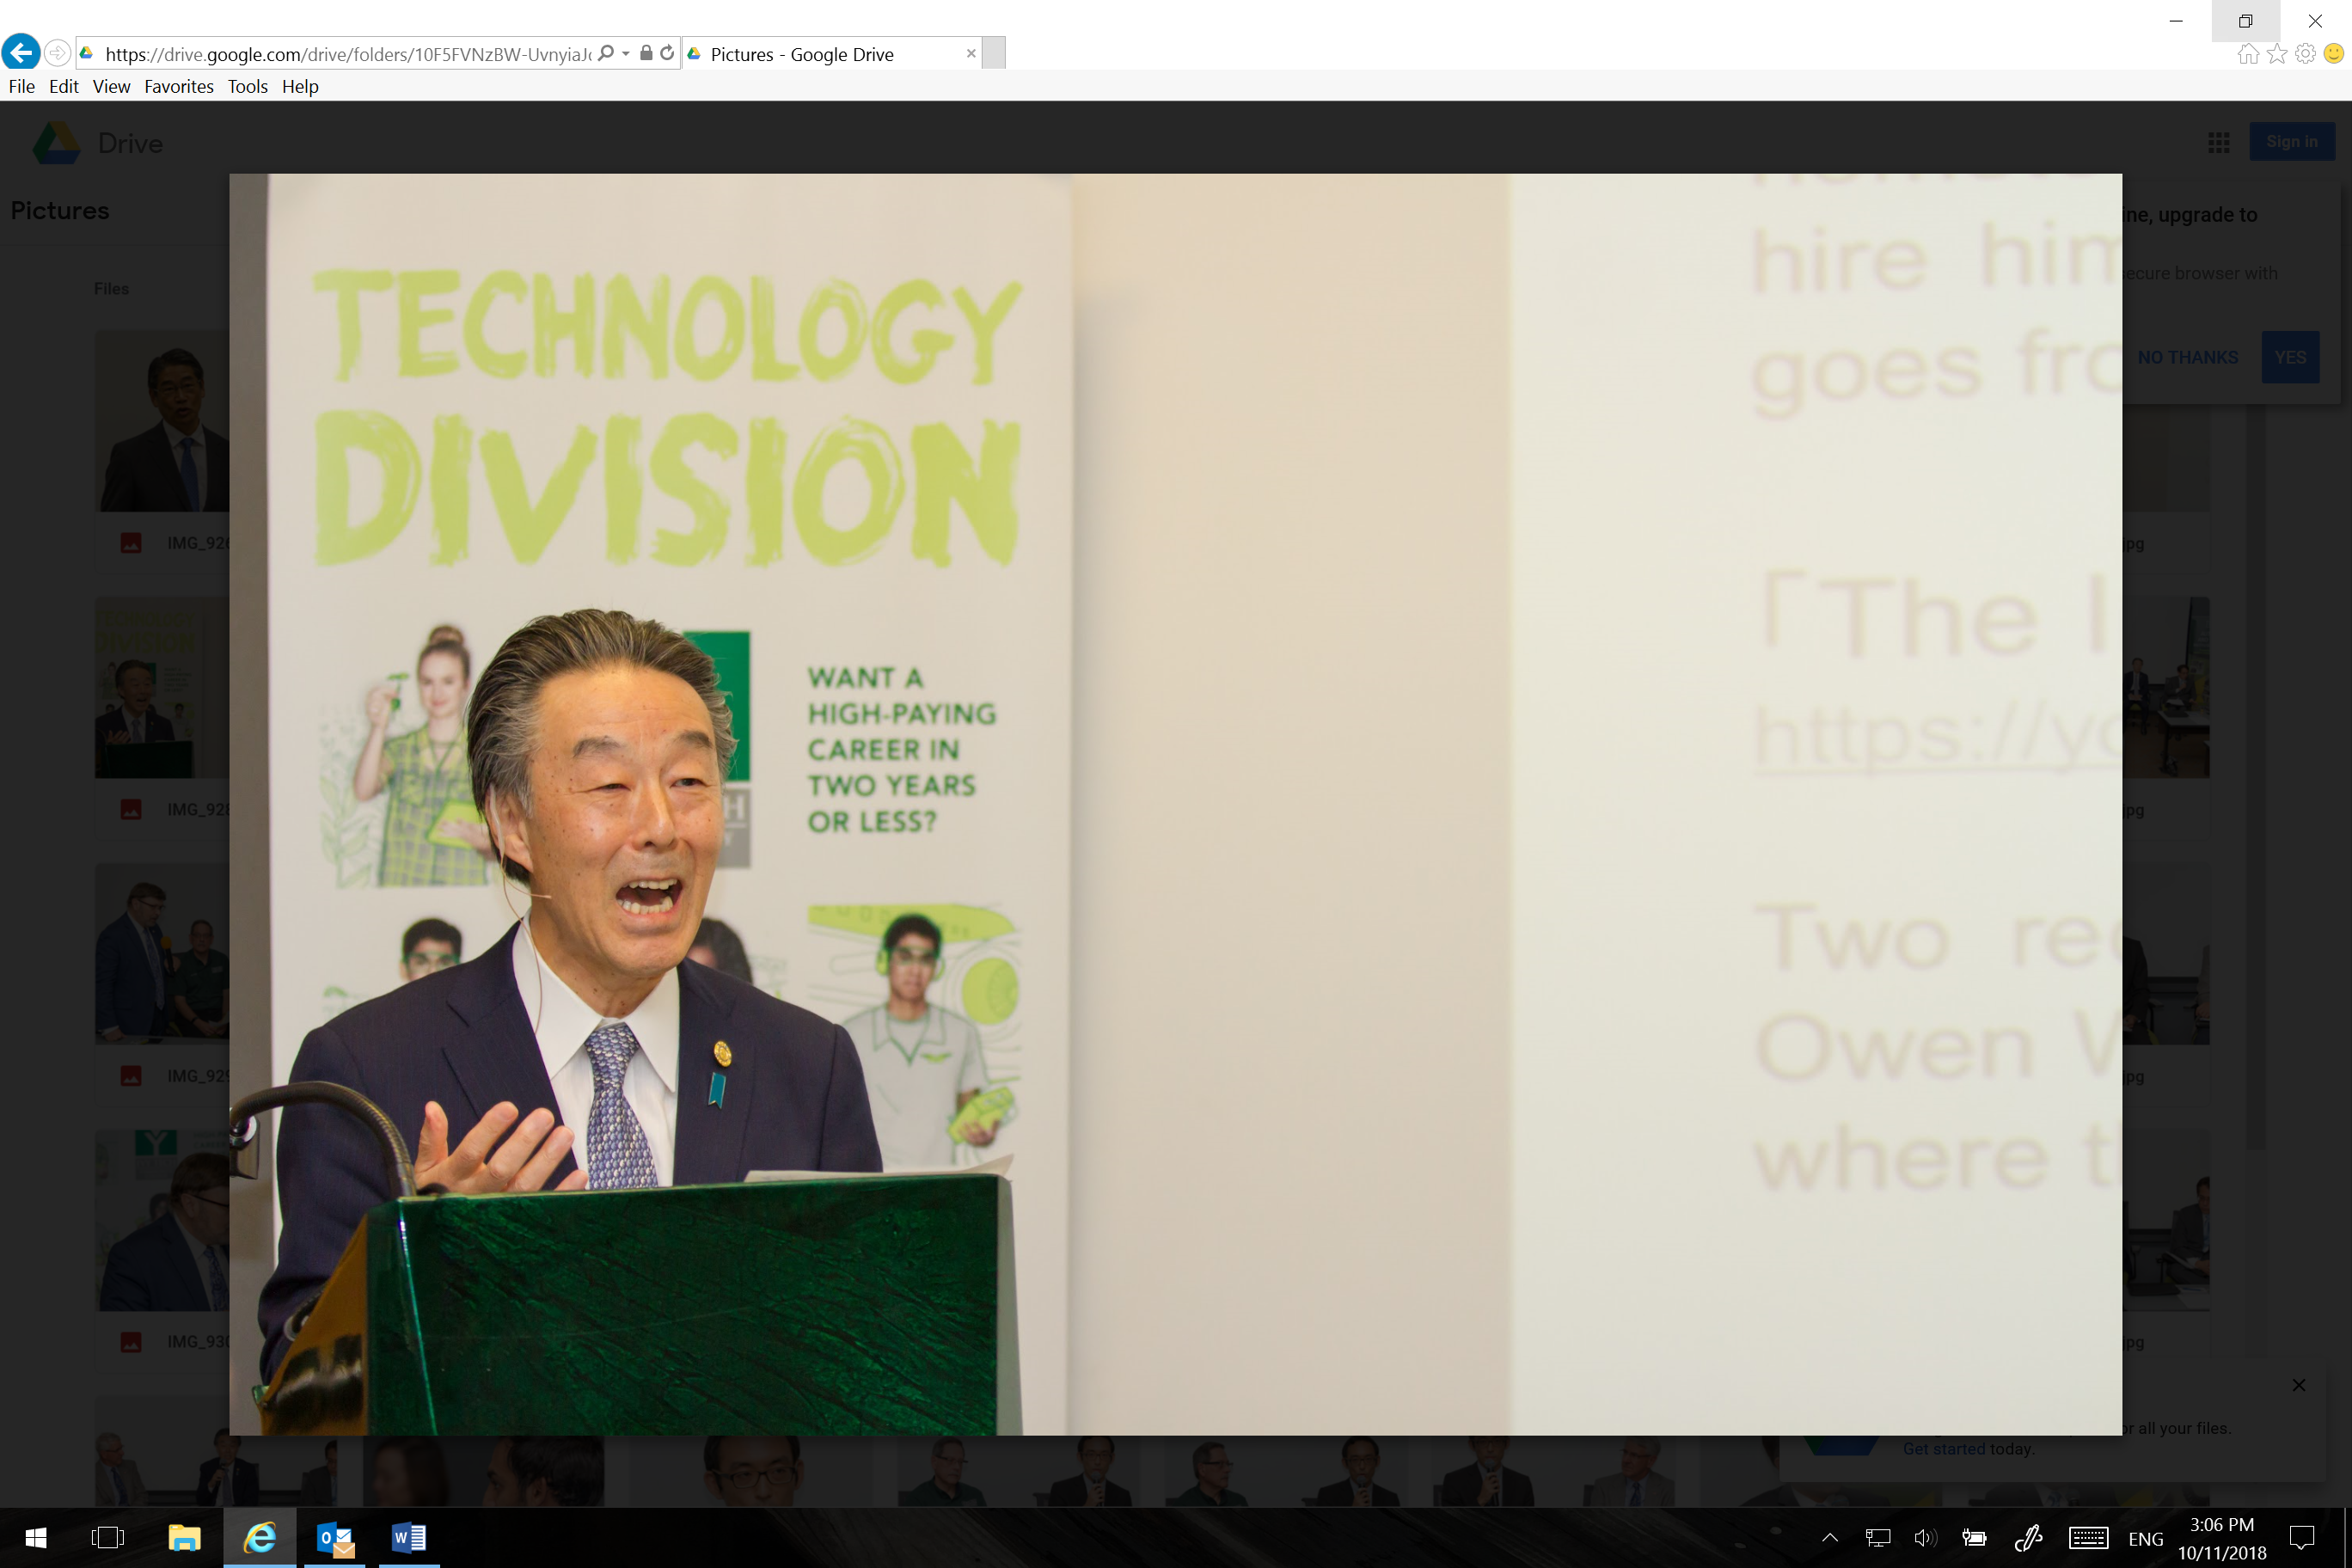Open the Edit menu
This screenshot has height=1568, width=2352.
[64, 86]
